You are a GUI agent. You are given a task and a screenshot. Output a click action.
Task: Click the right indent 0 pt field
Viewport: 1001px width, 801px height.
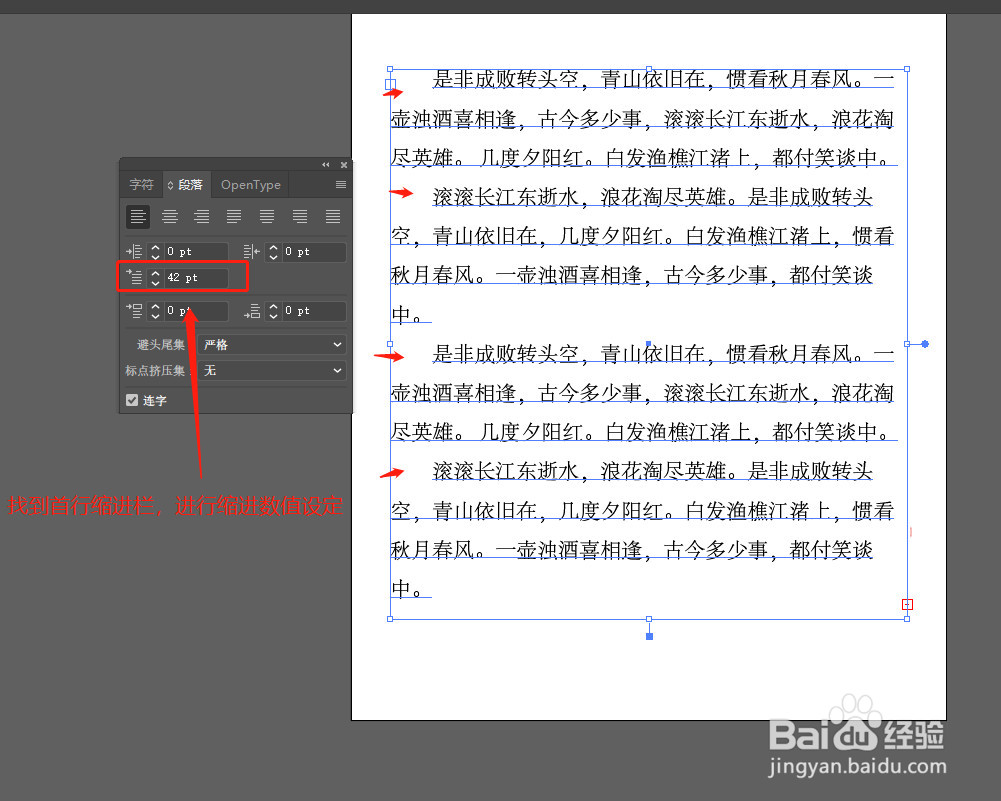[314, 251]
